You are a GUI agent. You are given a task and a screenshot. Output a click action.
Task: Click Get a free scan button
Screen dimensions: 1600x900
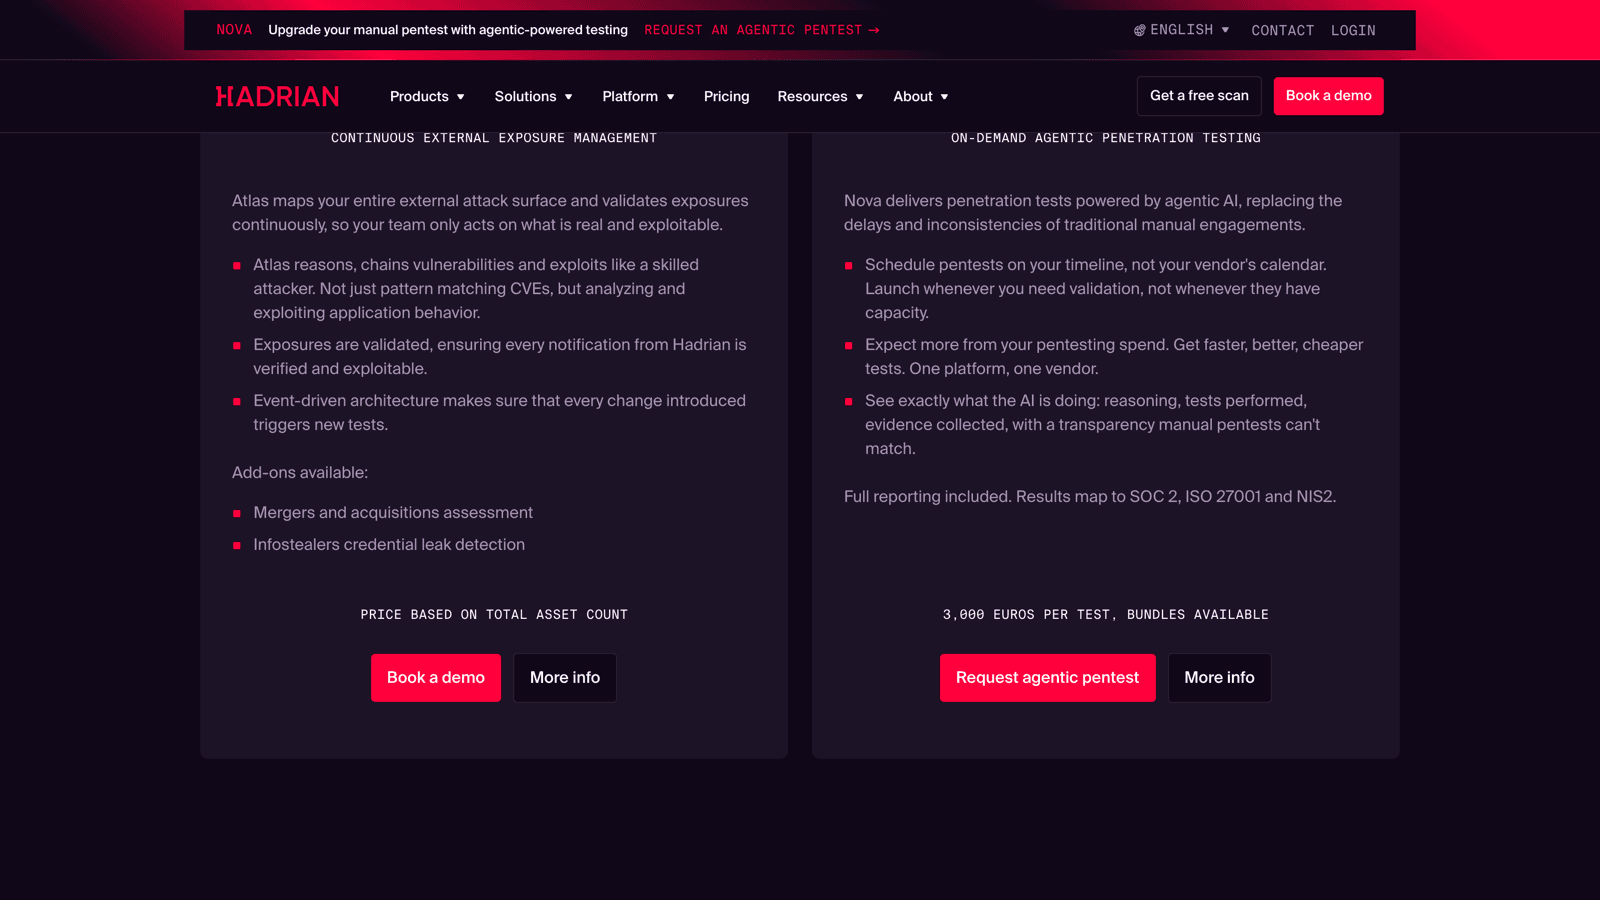coord(1199,96)
